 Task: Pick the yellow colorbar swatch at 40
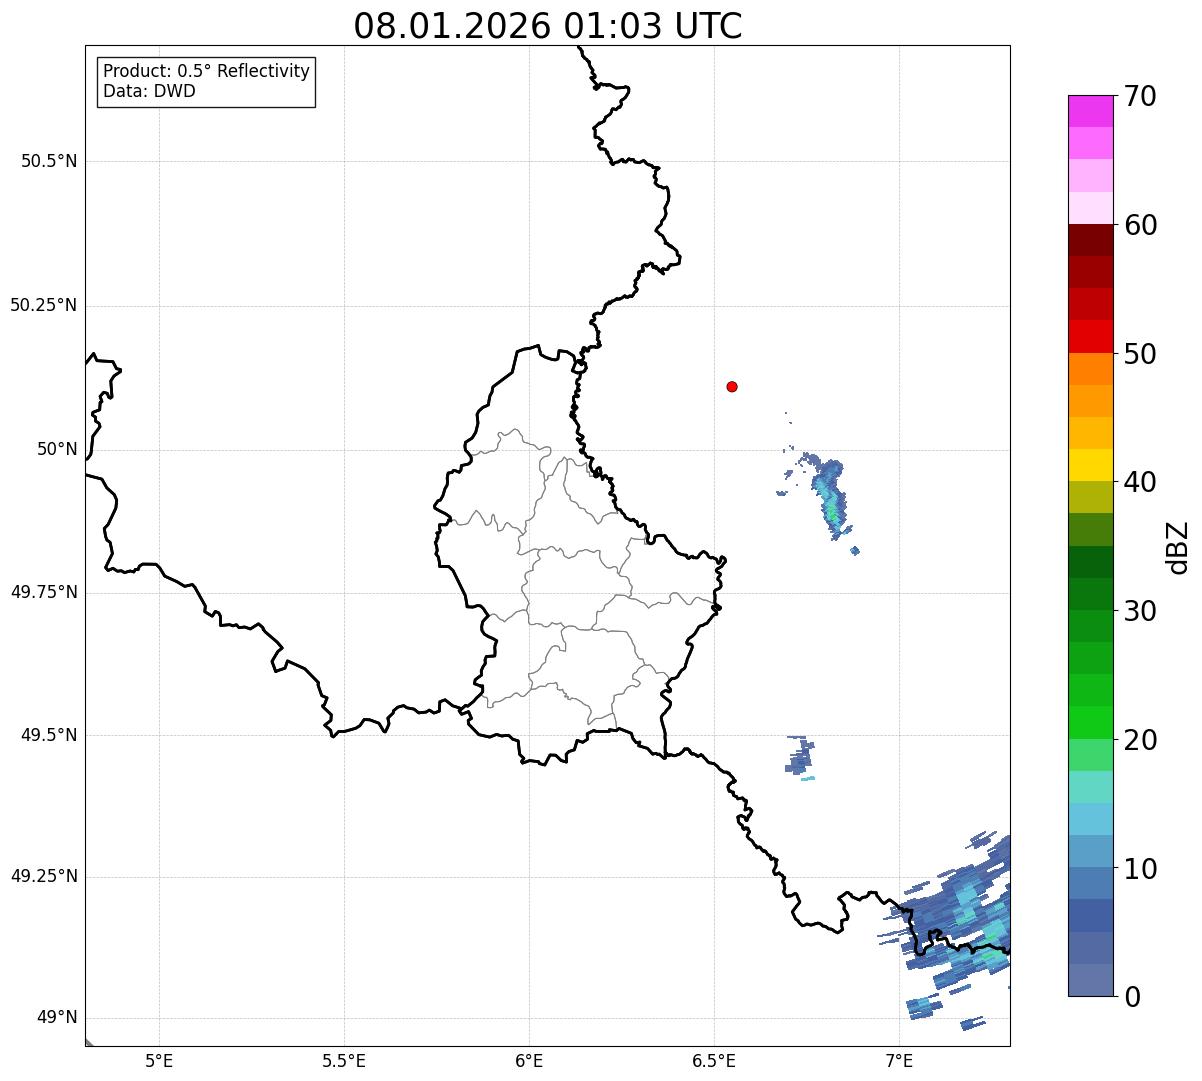pyautogui.click(x=1090, y=466)
